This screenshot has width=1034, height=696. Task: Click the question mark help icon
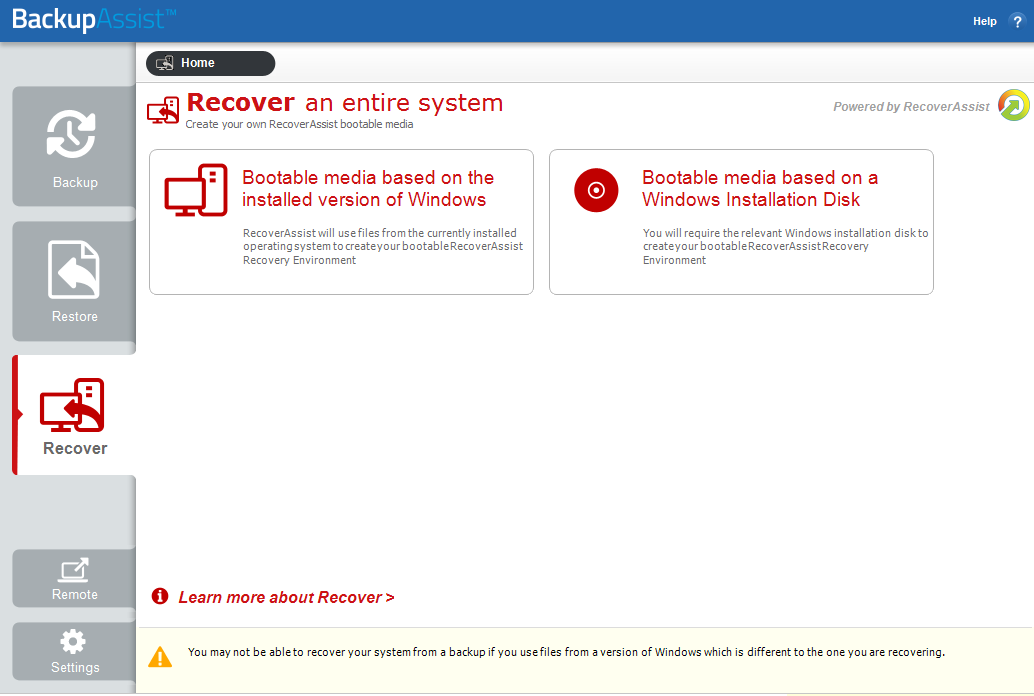[x=1017, y=21]
